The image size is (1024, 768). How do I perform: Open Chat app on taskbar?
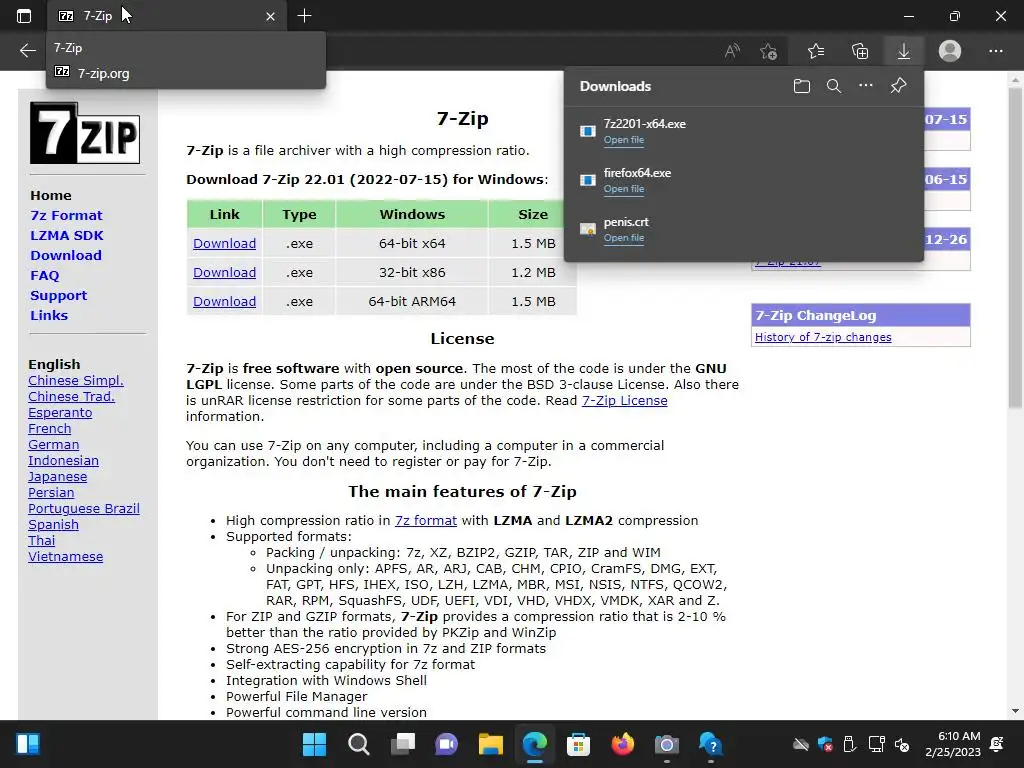[447, 744]
